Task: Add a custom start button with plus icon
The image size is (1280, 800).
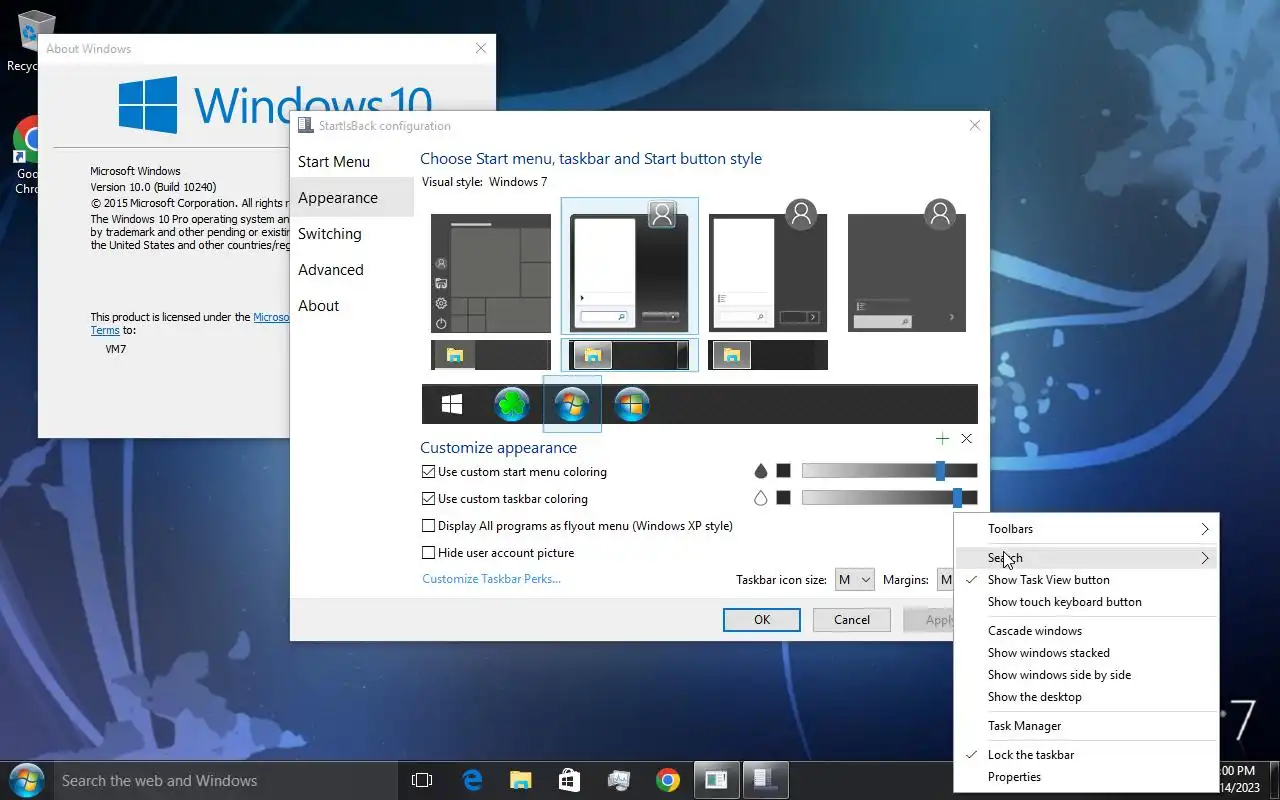Action: click(x=942, y=438)
